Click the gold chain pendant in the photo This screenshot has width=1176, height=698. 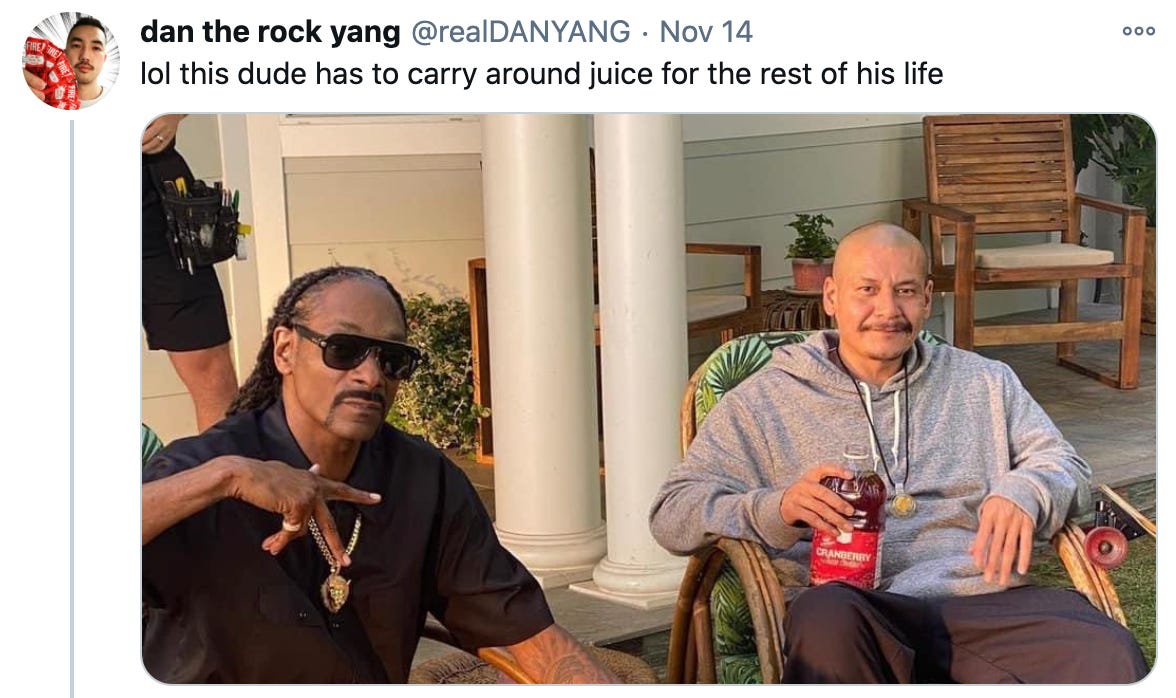click(x=335, y=590)
